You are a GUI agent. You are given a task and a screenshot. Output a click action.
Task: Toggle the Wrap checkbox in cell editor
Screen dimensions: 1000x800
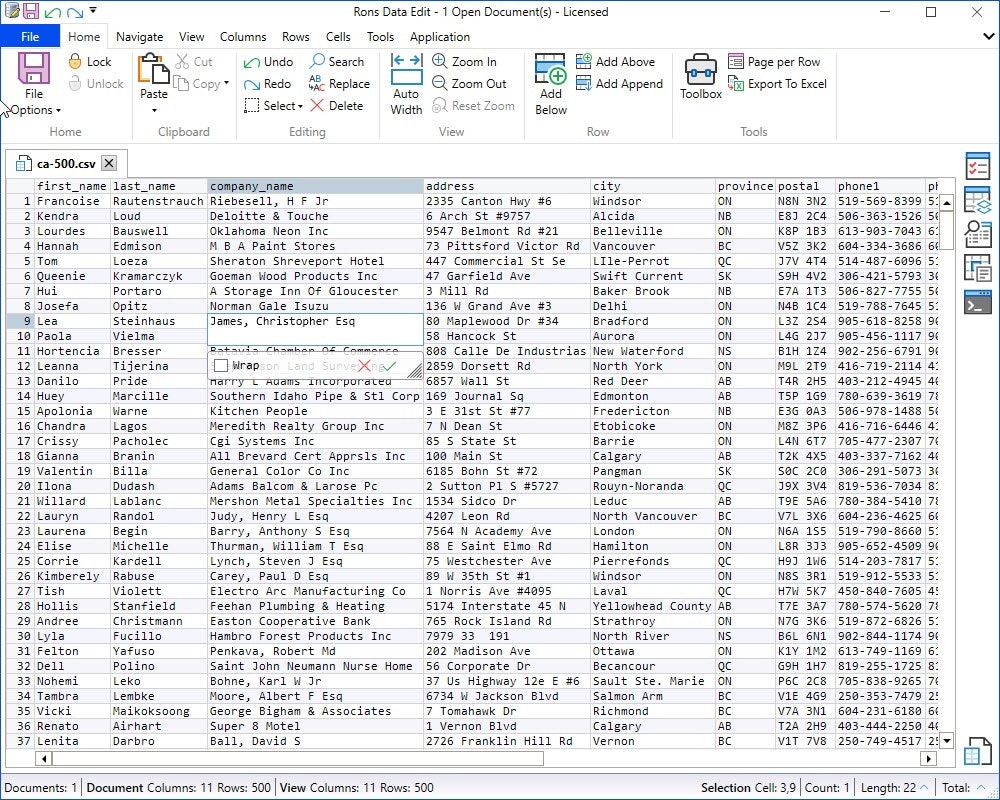point(221,366)
